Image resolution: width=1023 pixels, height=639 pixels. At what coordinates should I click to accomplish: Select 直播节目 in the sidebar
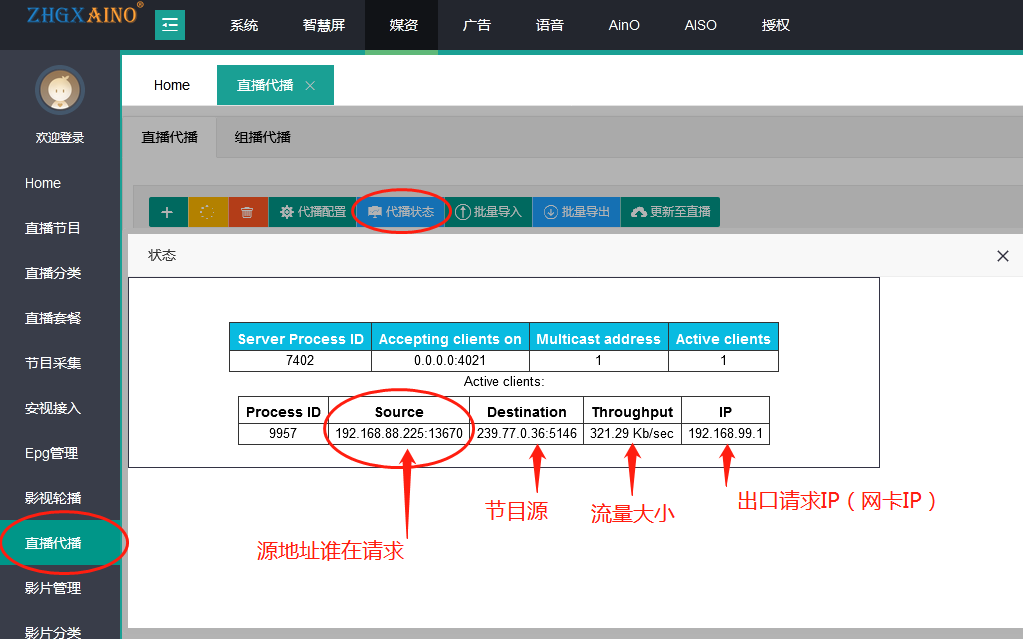tap(53, 228)
